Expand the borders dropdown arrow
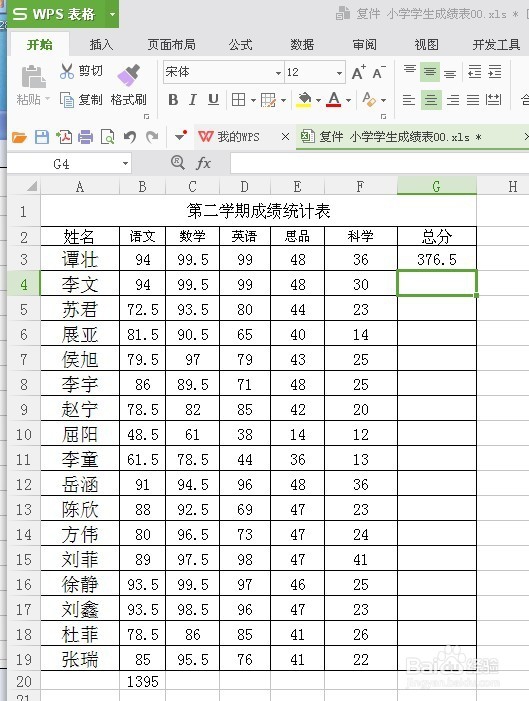Screen dimensions: 529x701 pyautogui.click(x=253, y=100)
